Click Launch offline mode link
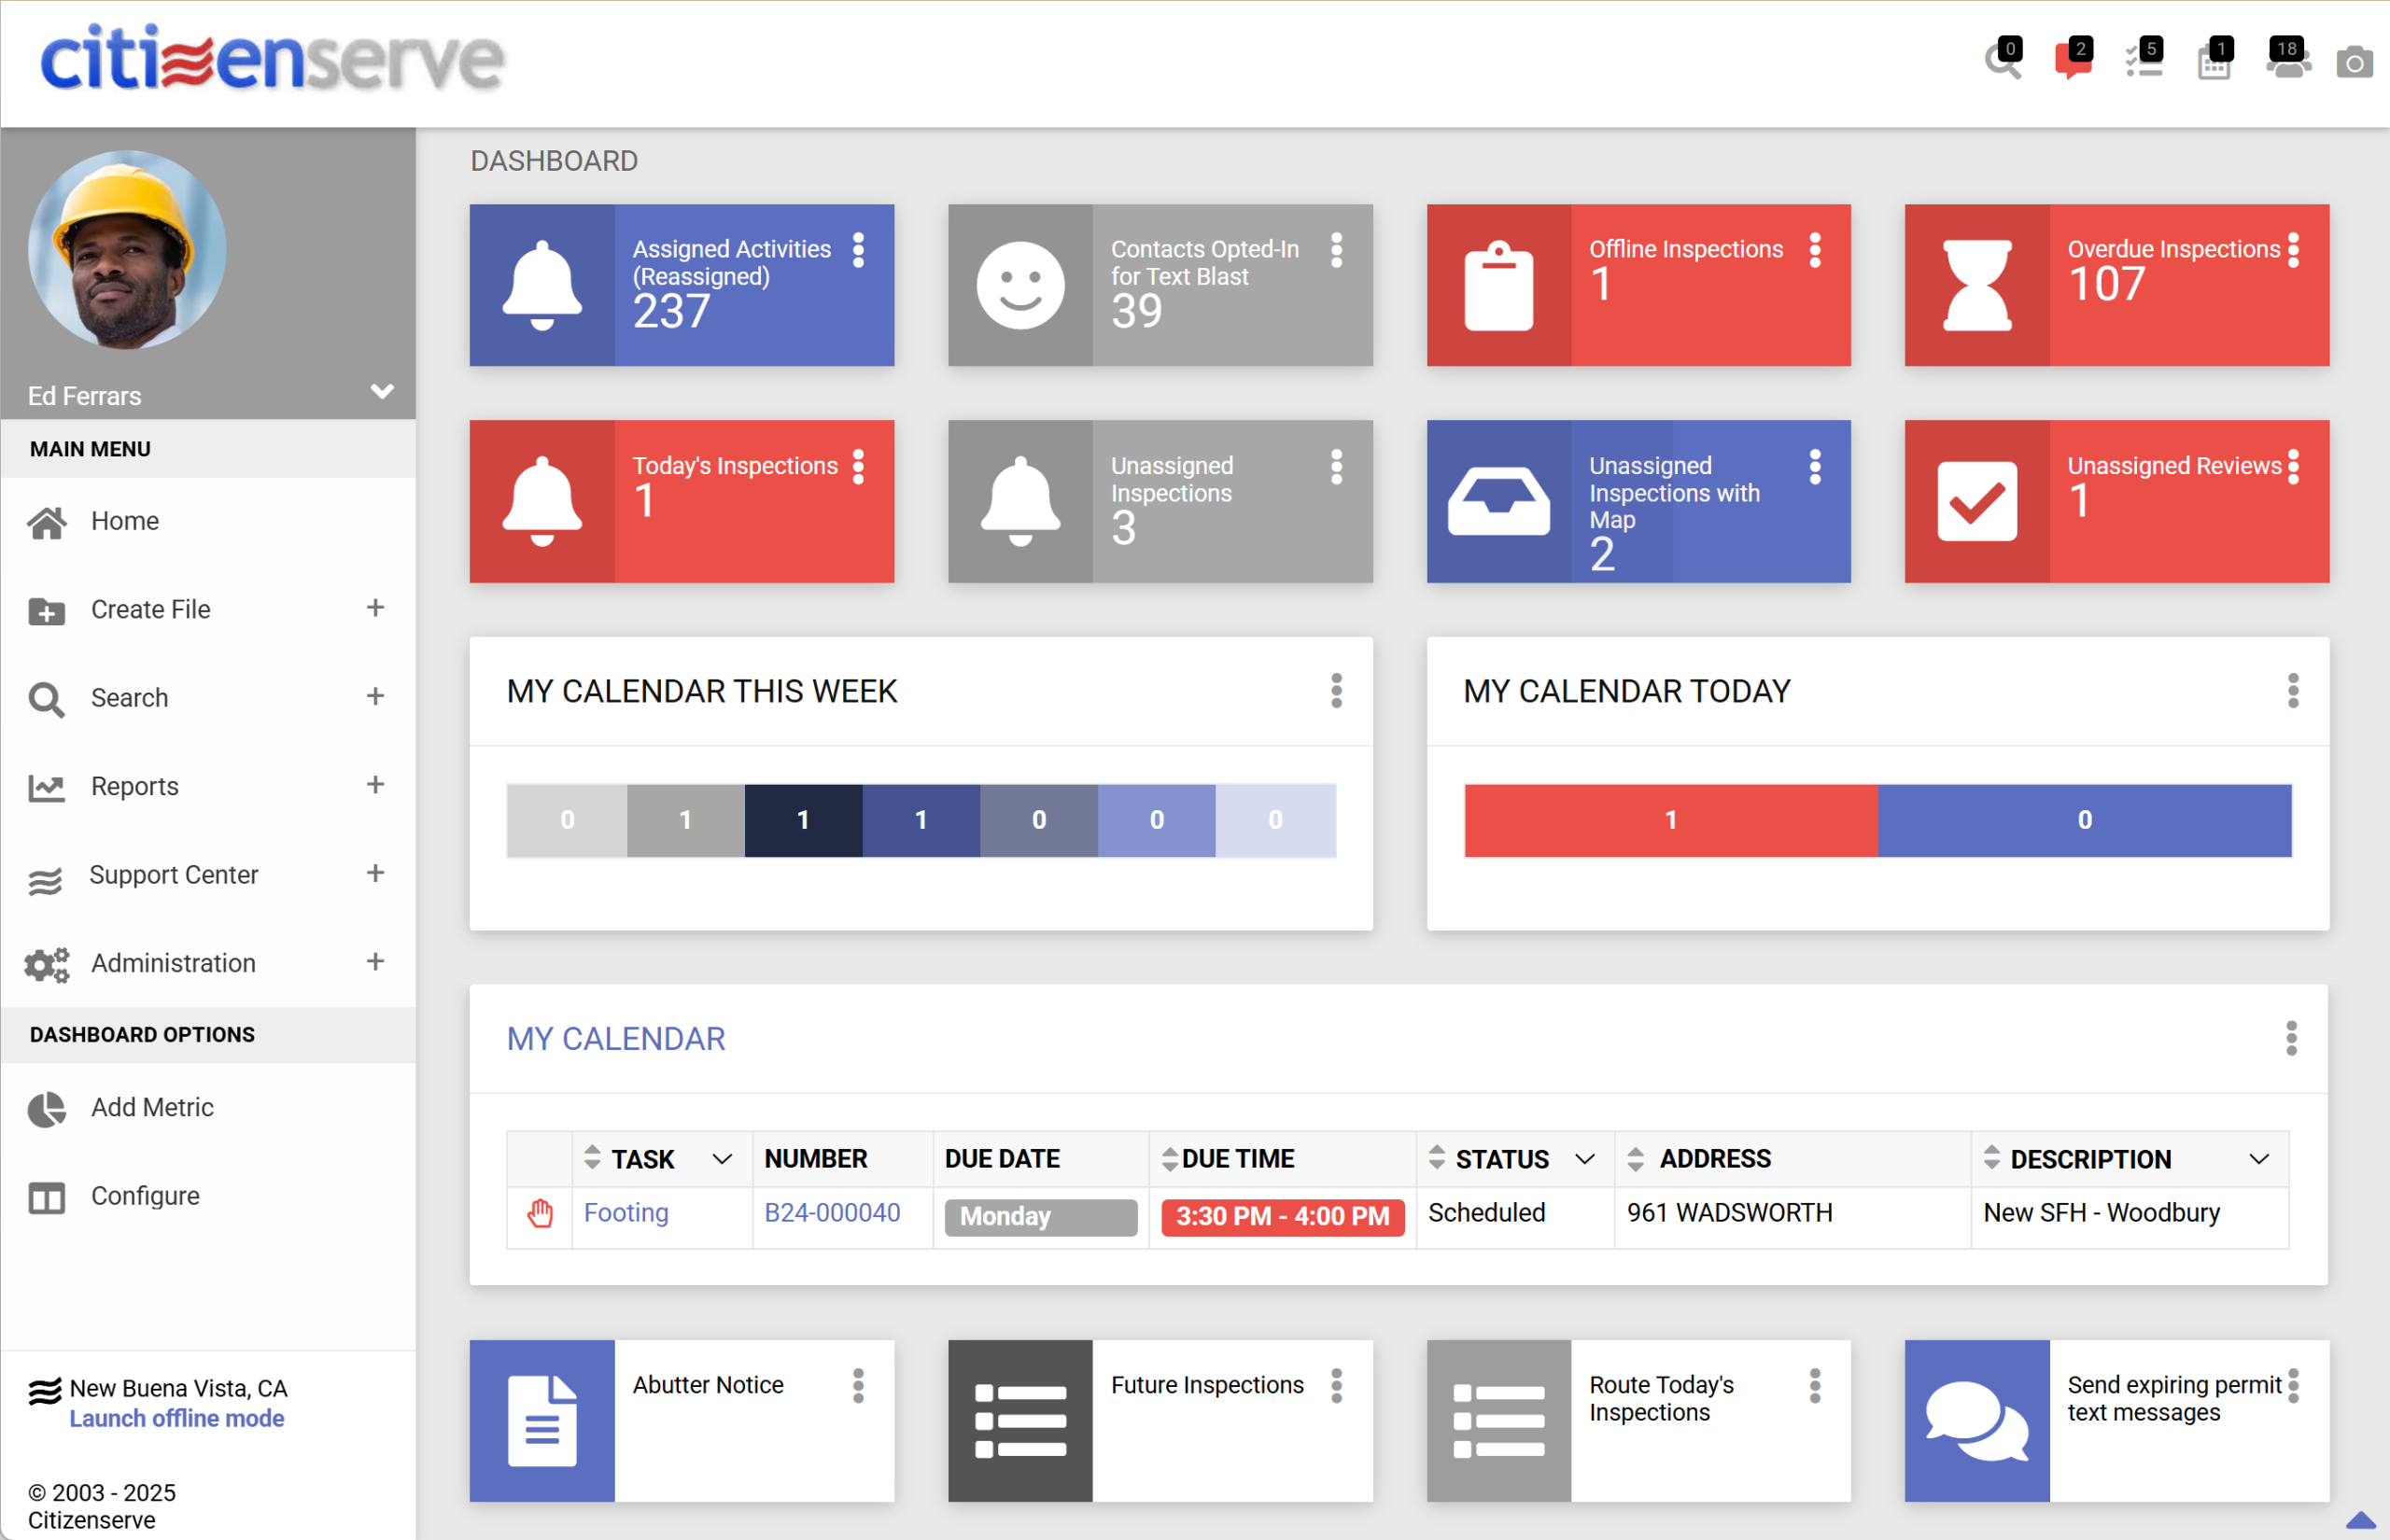The height and width of the screenshot is (1540, 2390). click(176, 1418)
